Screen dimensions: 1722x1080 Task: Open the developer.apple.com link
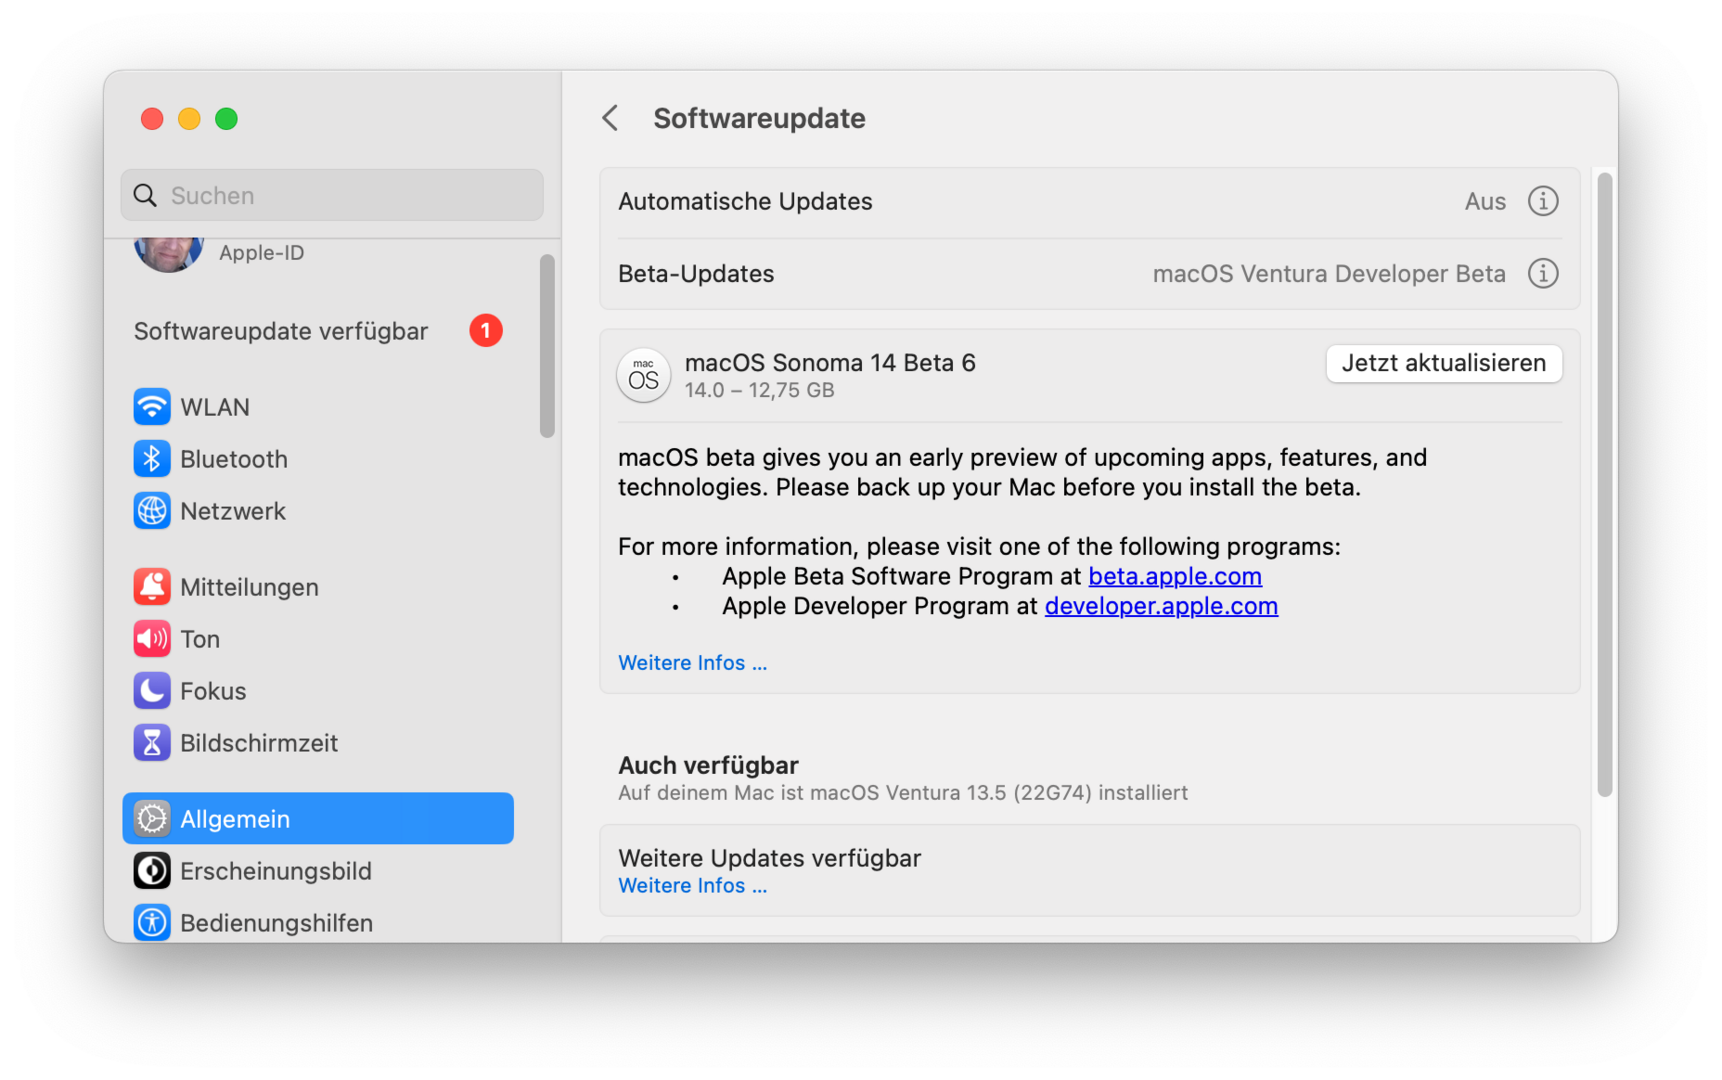point(1160,607)
